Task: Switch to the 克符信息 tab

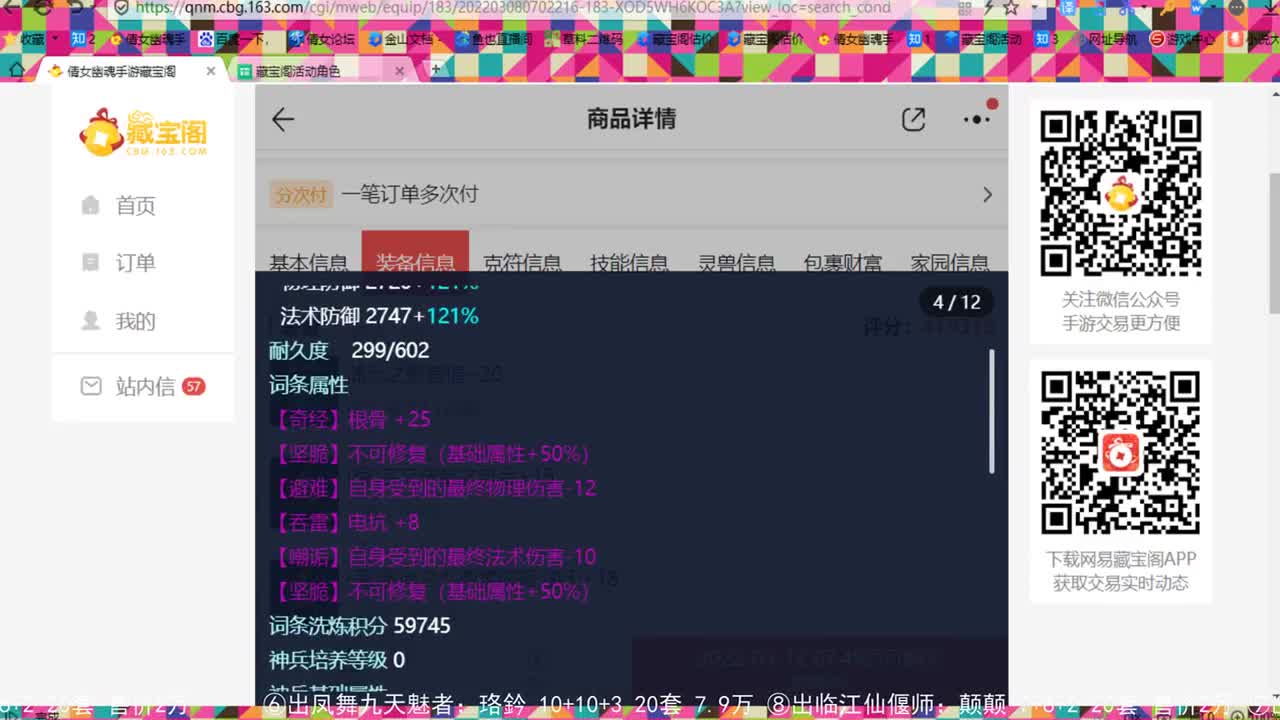Action: 522,263
